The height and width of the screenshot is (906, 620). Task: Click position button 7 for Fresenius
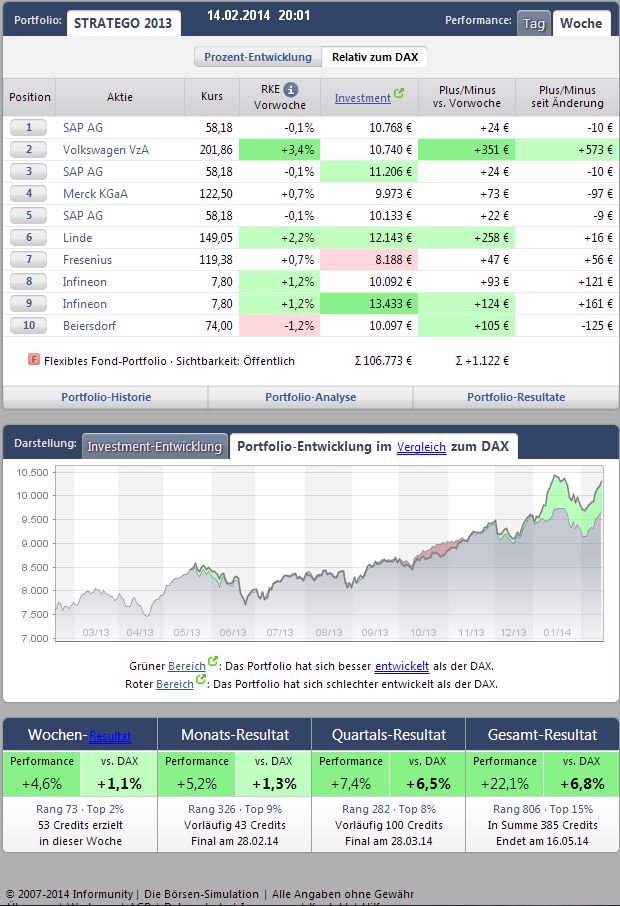pos(29,259)
